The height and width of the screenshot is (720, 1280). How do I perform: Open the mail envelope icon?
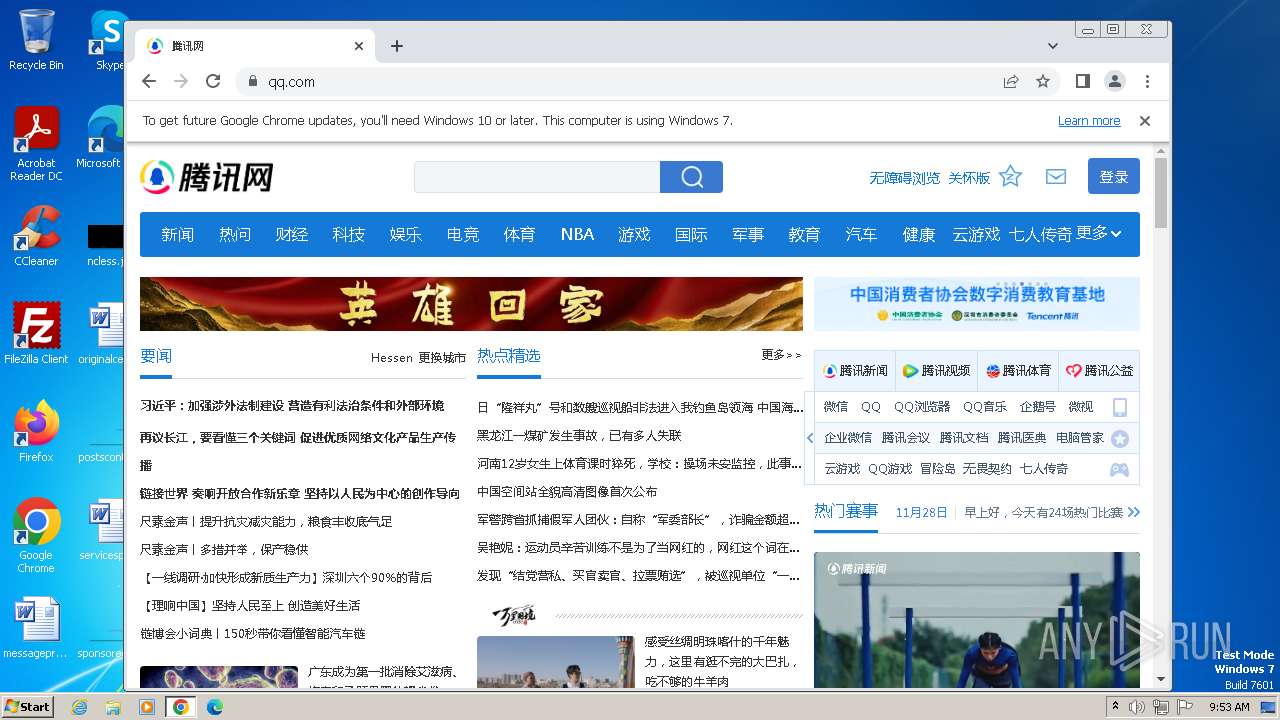click(x=1056, y=177)
